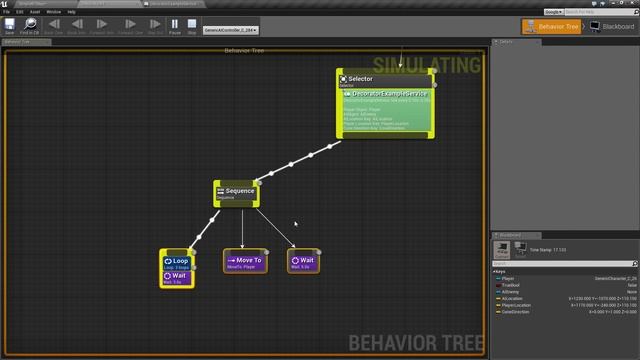Stop the simulation
The width and height of the screenshot is (640, 360).
click(x=192, y=26)
